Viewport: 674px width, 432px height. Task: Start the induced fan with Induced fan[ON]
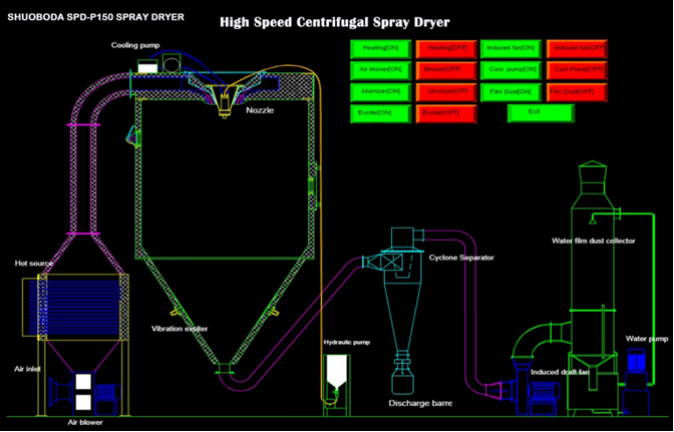[511, 49]
